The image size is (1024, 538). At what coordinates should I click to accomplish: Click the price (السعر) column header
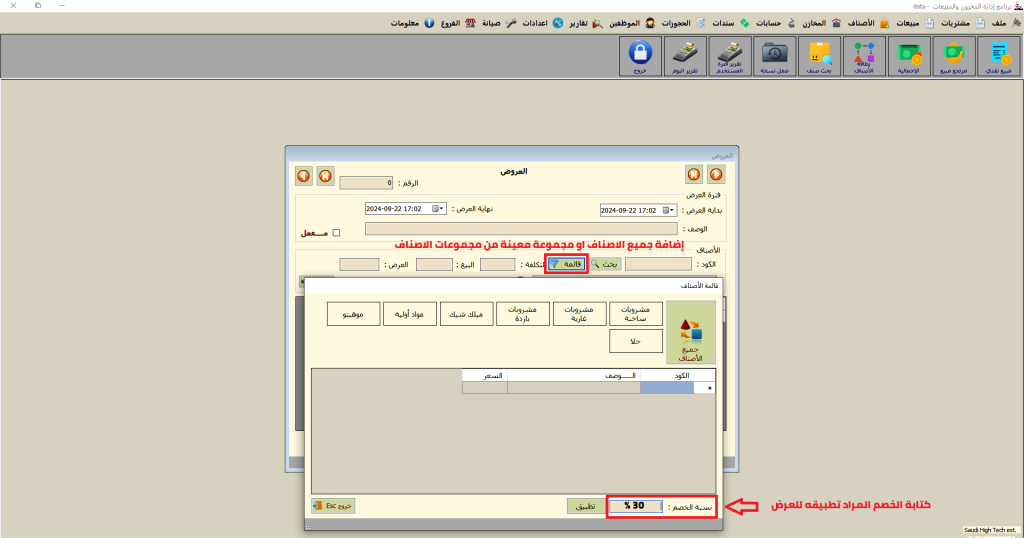click(485, 375)
